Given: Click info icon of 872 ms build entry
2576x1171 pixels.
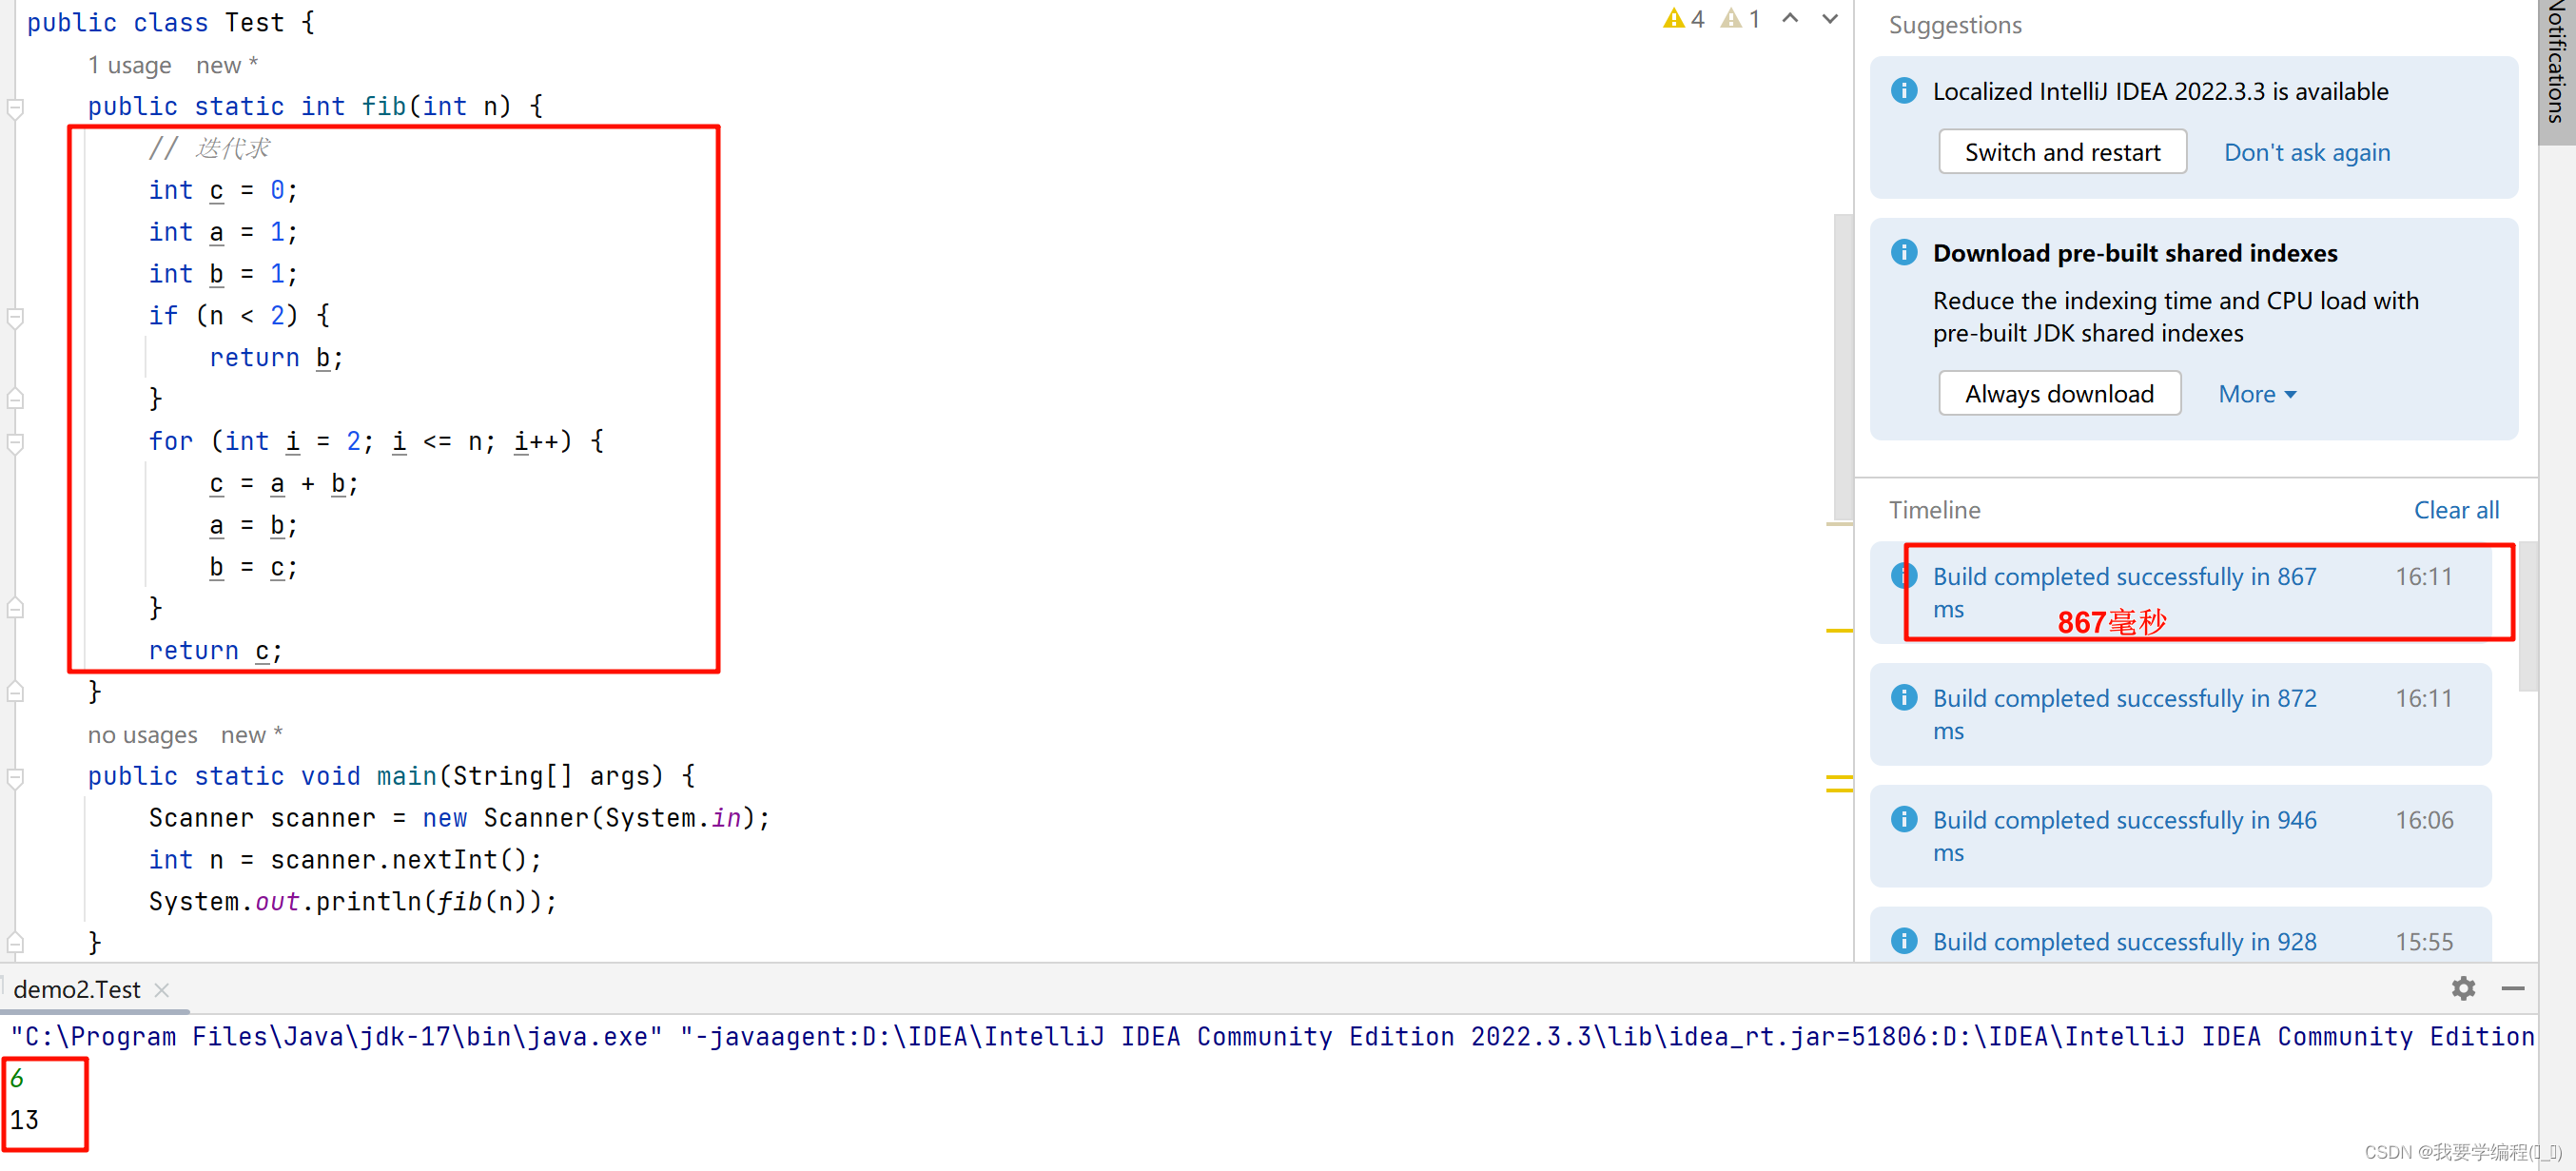Looking at the screenshot, I should (1904, 697).
